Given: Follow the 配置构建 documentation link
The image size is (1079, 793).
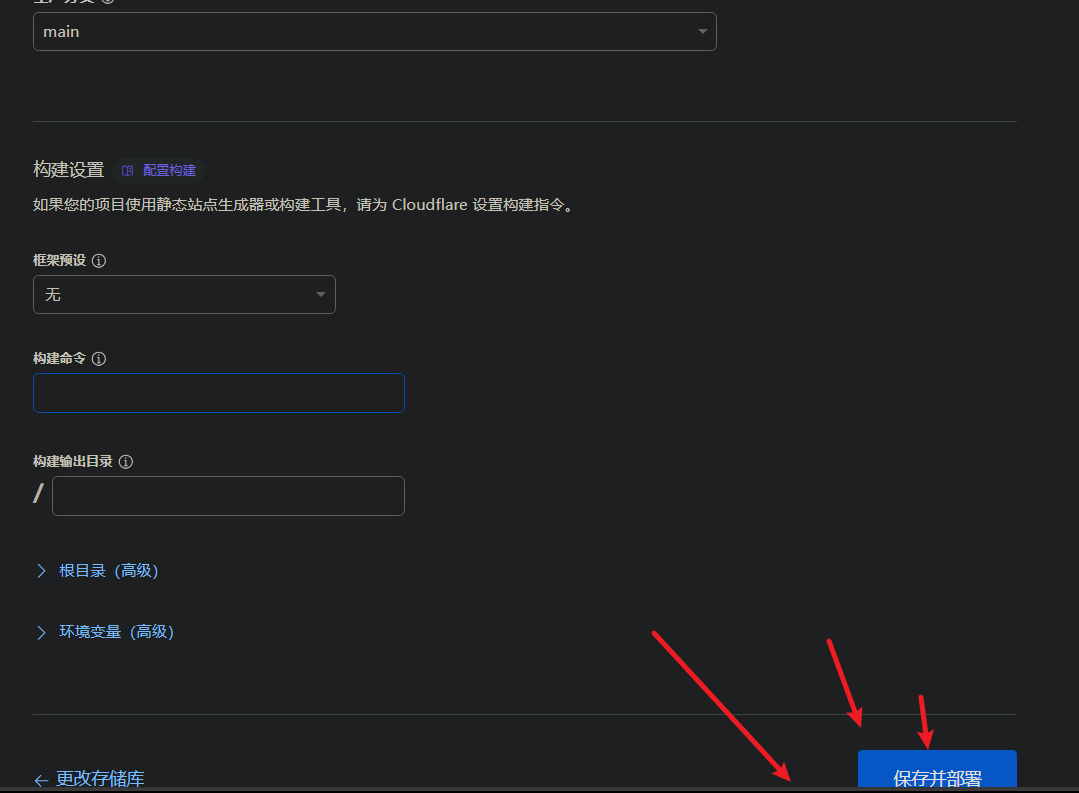Looking at the screenshot, I should click(x=169, y=171).
